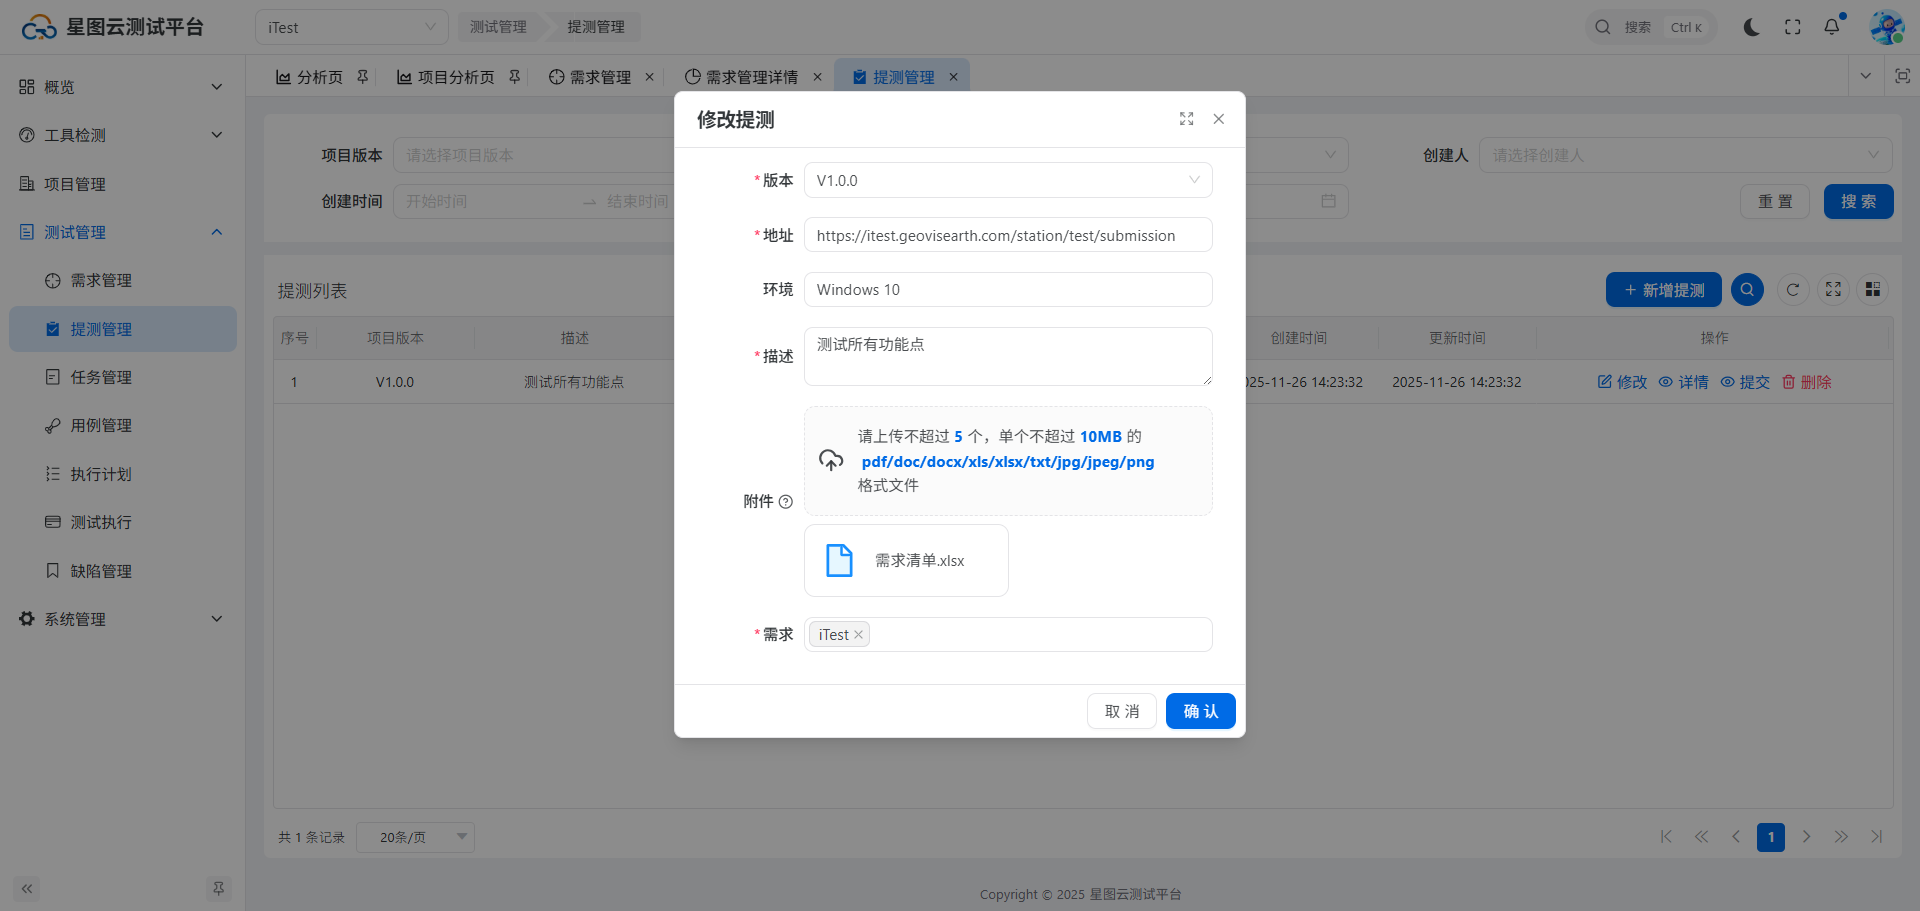Click the cloud upload icon in attachment area
Viewport: 1920px width, 911px height.
pos(831,460)
